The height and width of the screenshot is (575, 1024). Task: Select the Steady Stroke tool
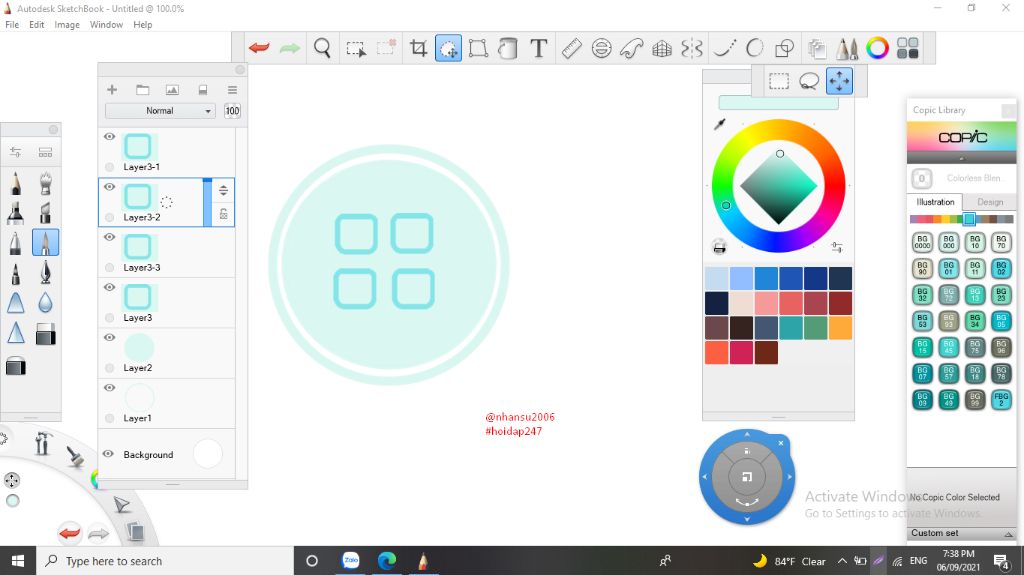coord(724,48)
